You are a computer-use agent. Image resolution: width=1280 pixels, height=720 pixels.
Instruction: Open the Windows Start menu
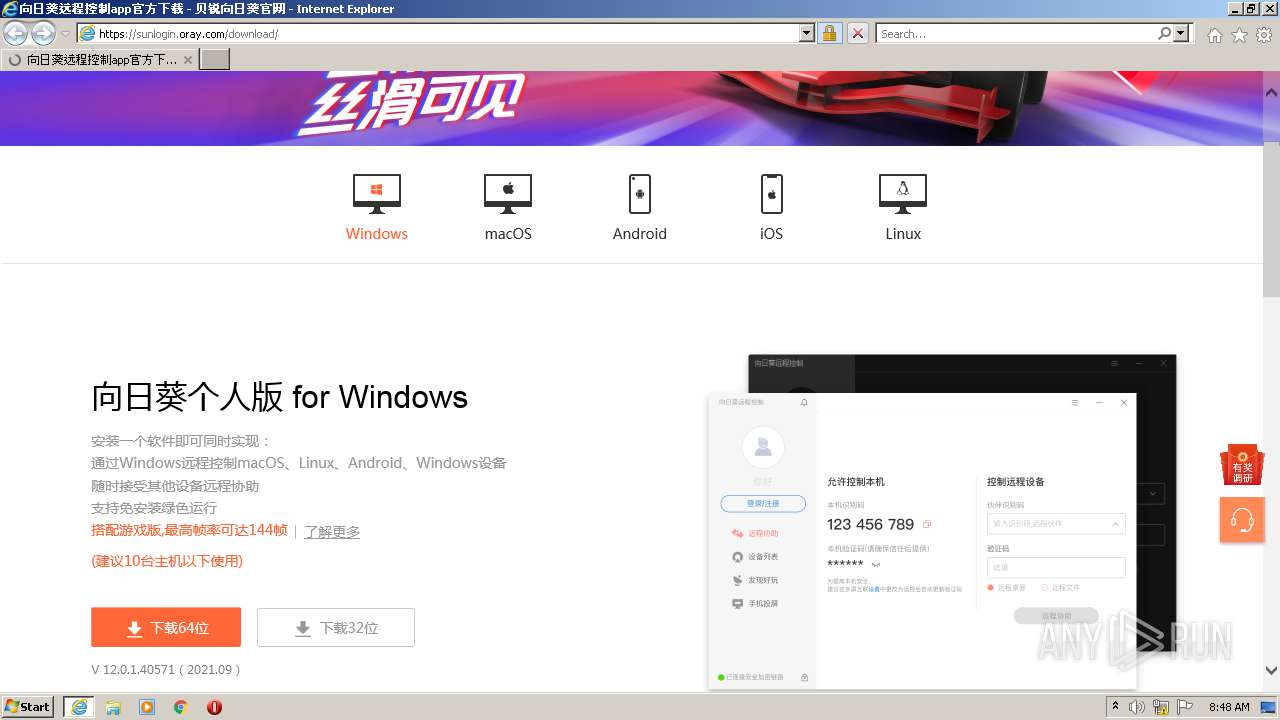(x=28, y=706)
